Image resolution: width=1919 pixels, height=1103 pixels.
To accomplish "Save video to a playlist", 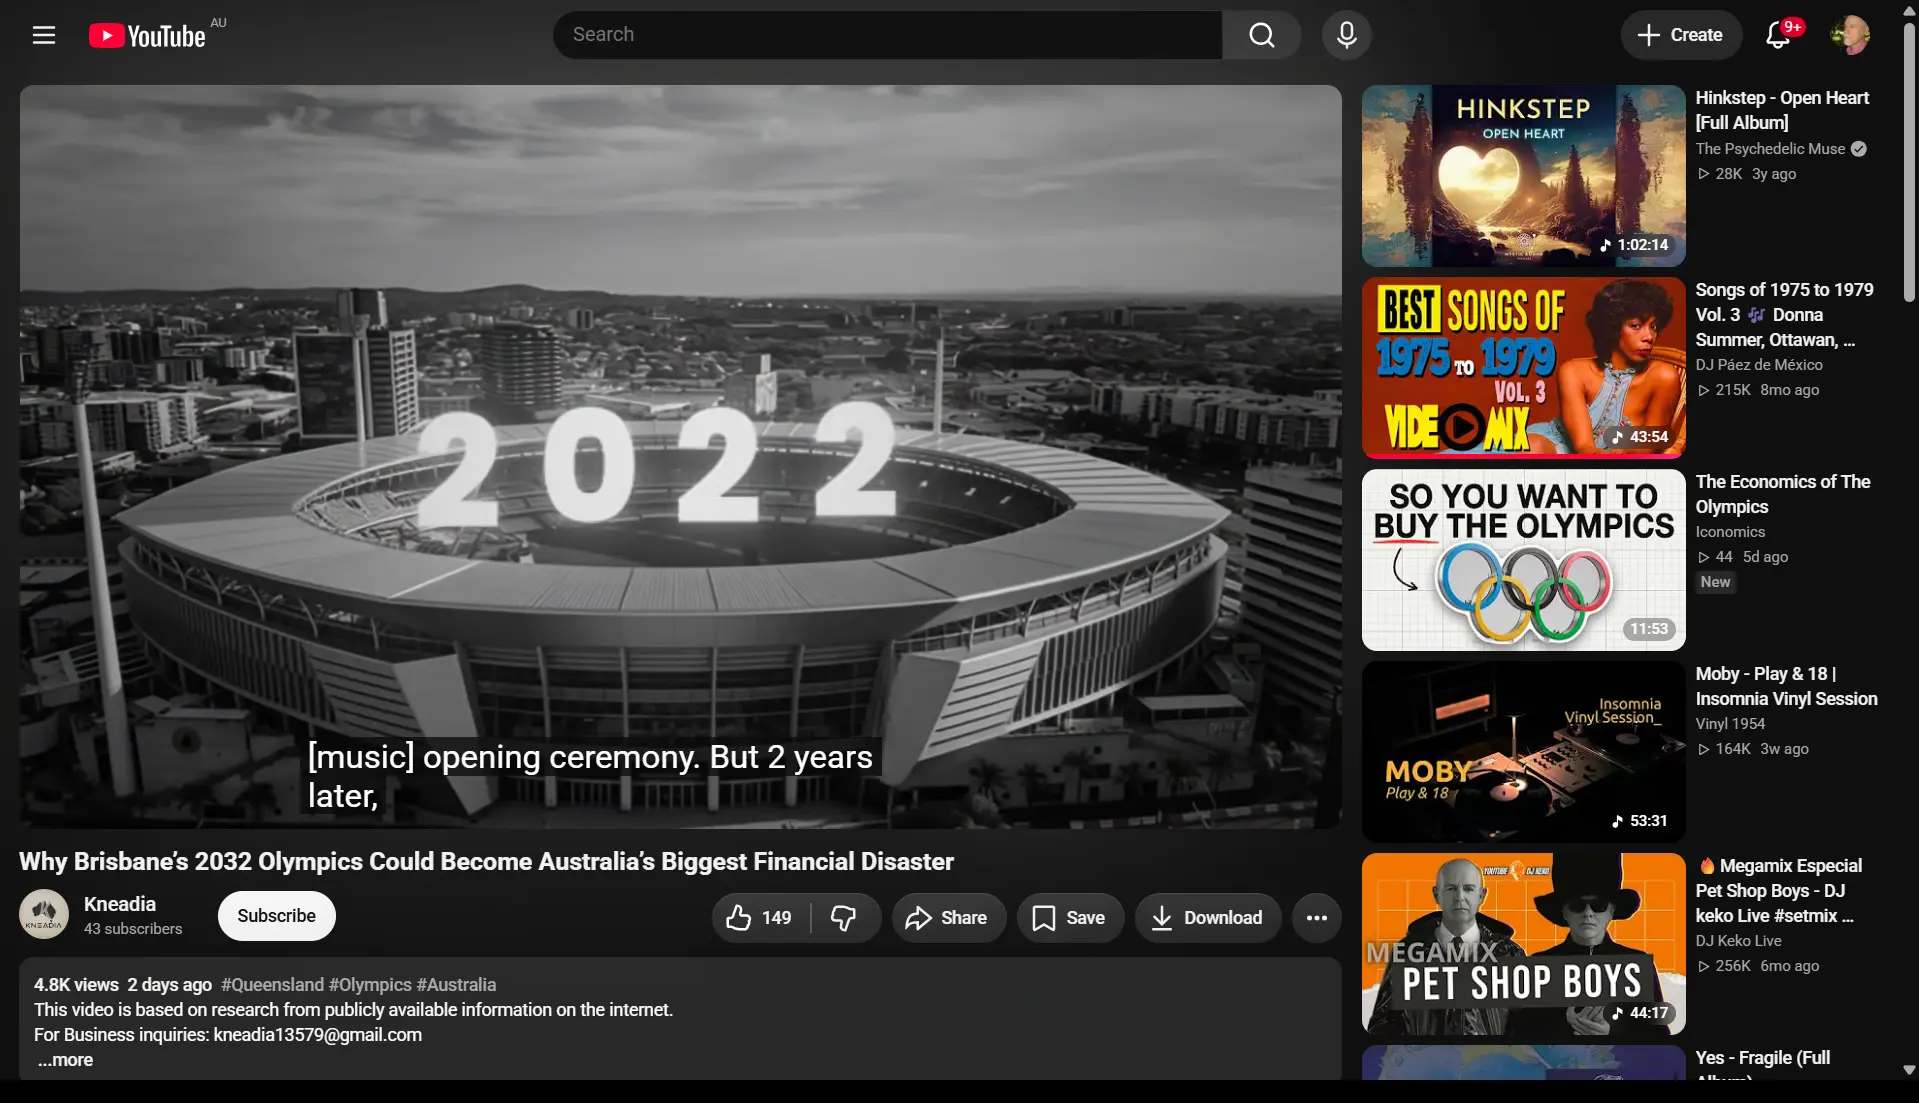I will pyautogui.click(x=1069, y=918).
